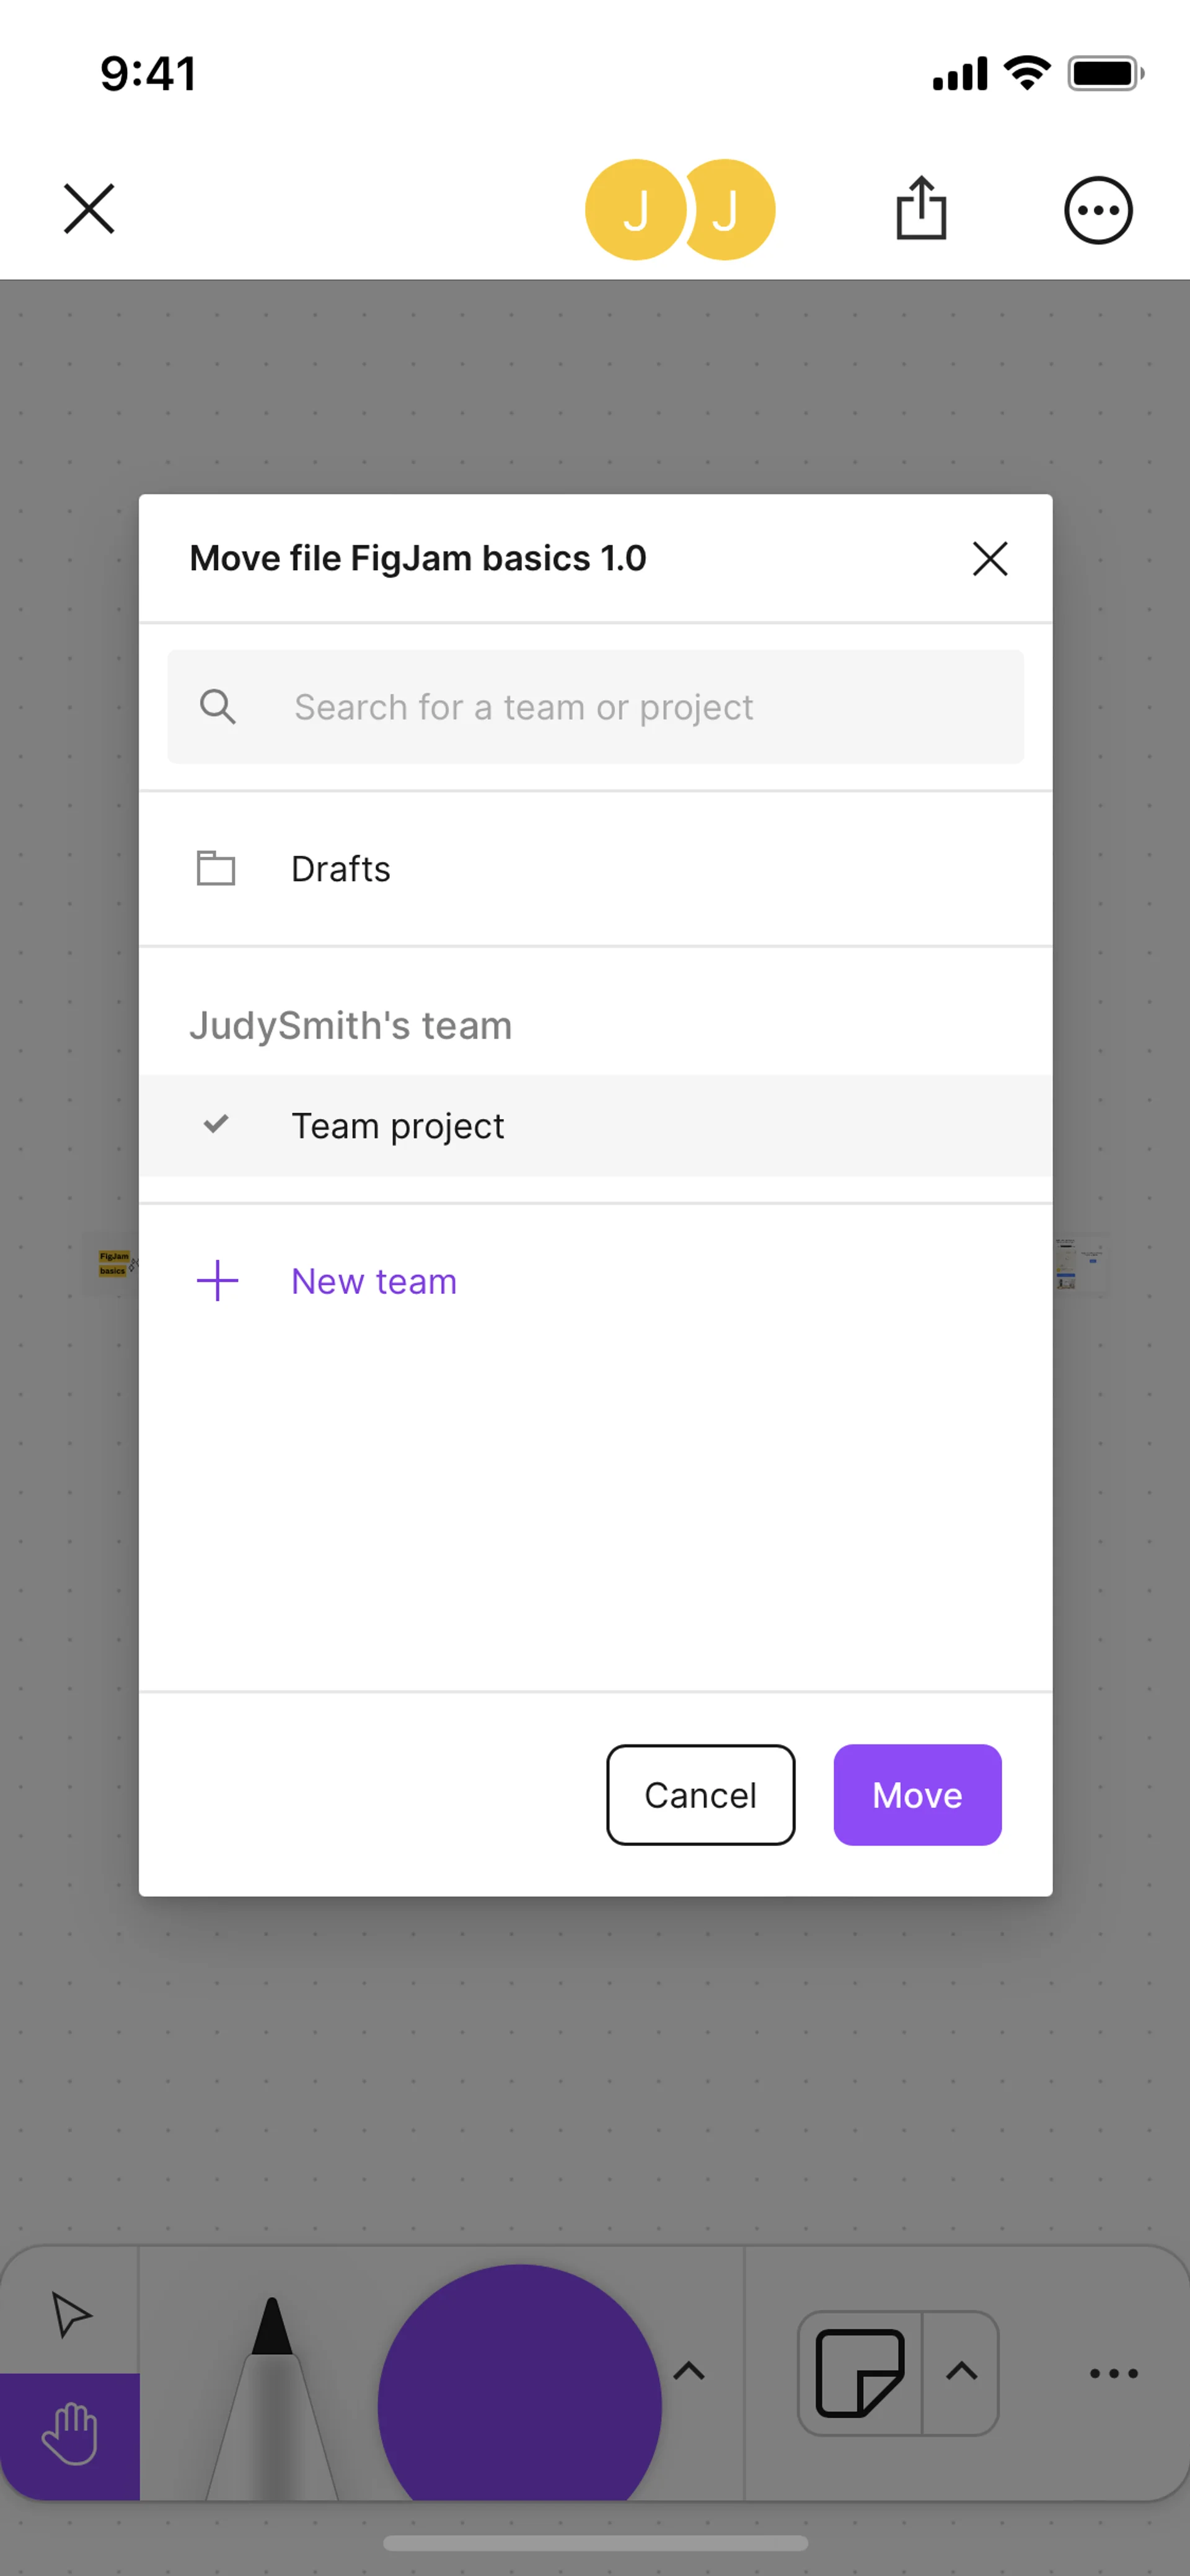This screenshot has width=1190, height=2576.
Task: Pick the purple color circle
Action: (519, 2390)
